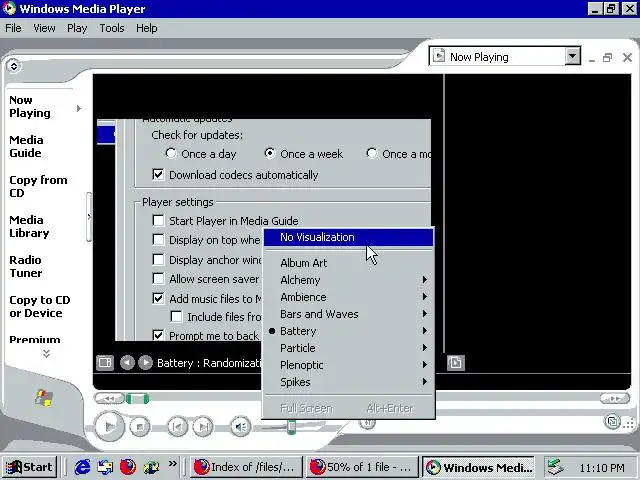Open the View menu

(44, 28)
